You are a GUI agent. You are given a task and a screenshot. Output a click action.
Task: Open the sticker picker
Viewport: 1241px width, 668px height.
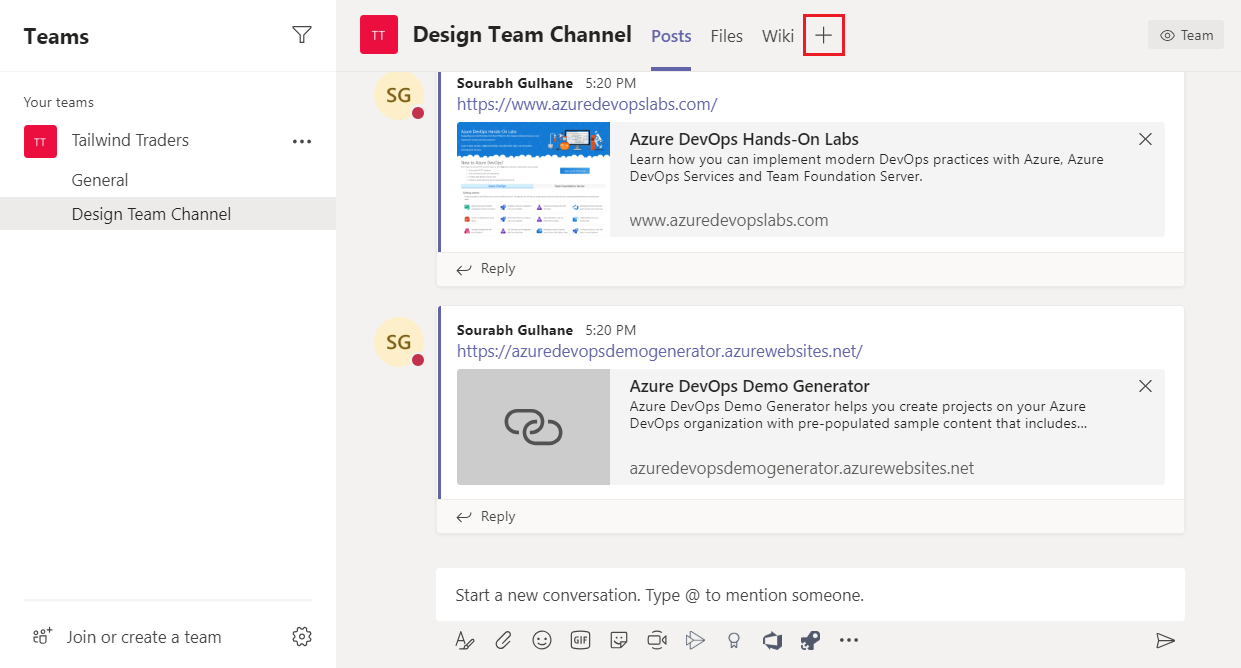point(619,640)
